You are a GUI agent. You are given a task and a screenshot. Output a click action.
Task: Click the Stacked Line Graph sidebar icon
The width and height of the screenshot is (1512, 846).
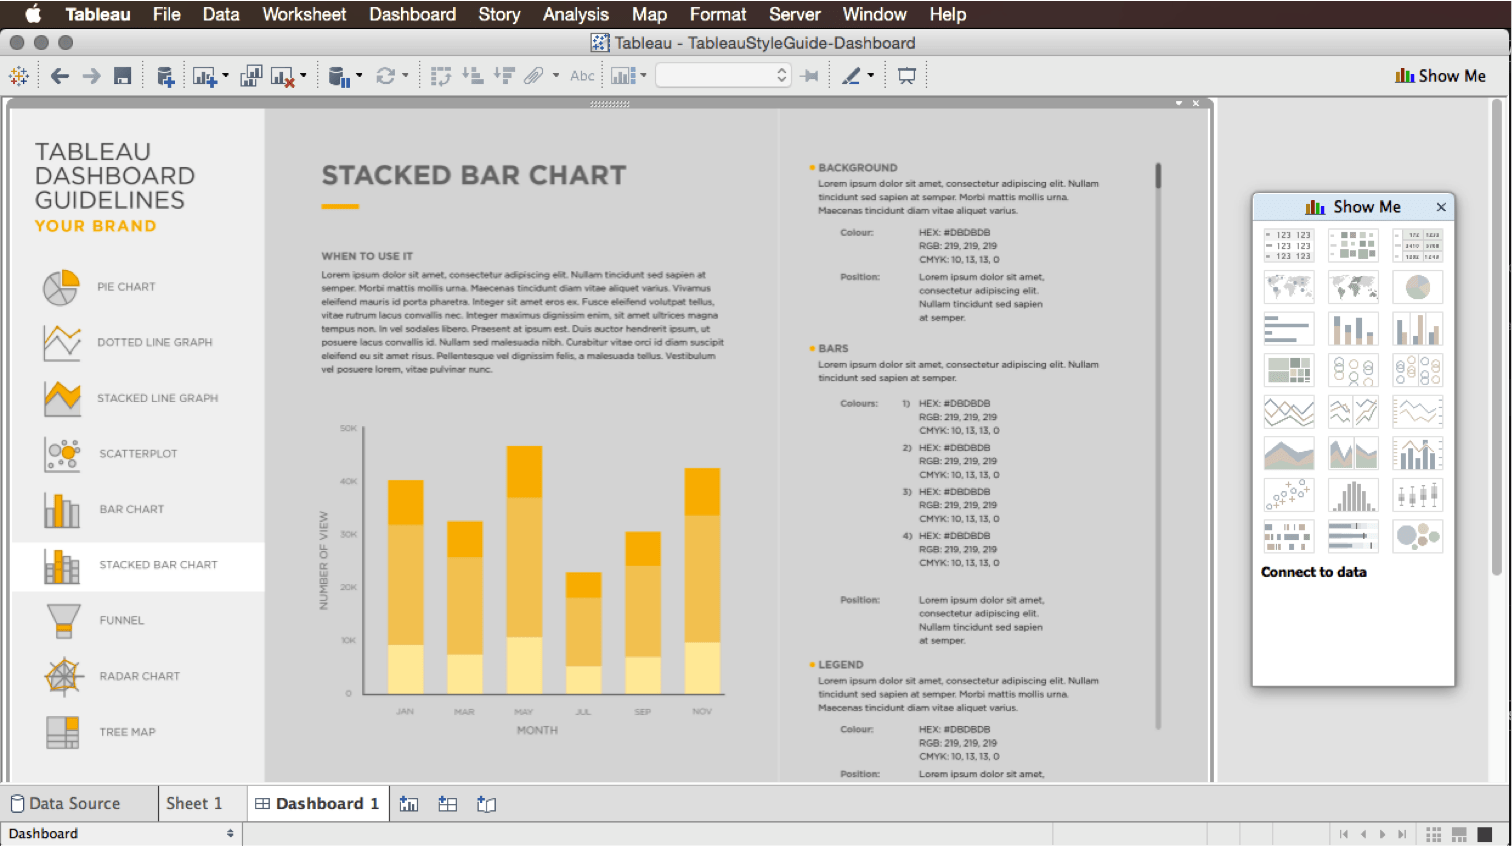point(64,397)
